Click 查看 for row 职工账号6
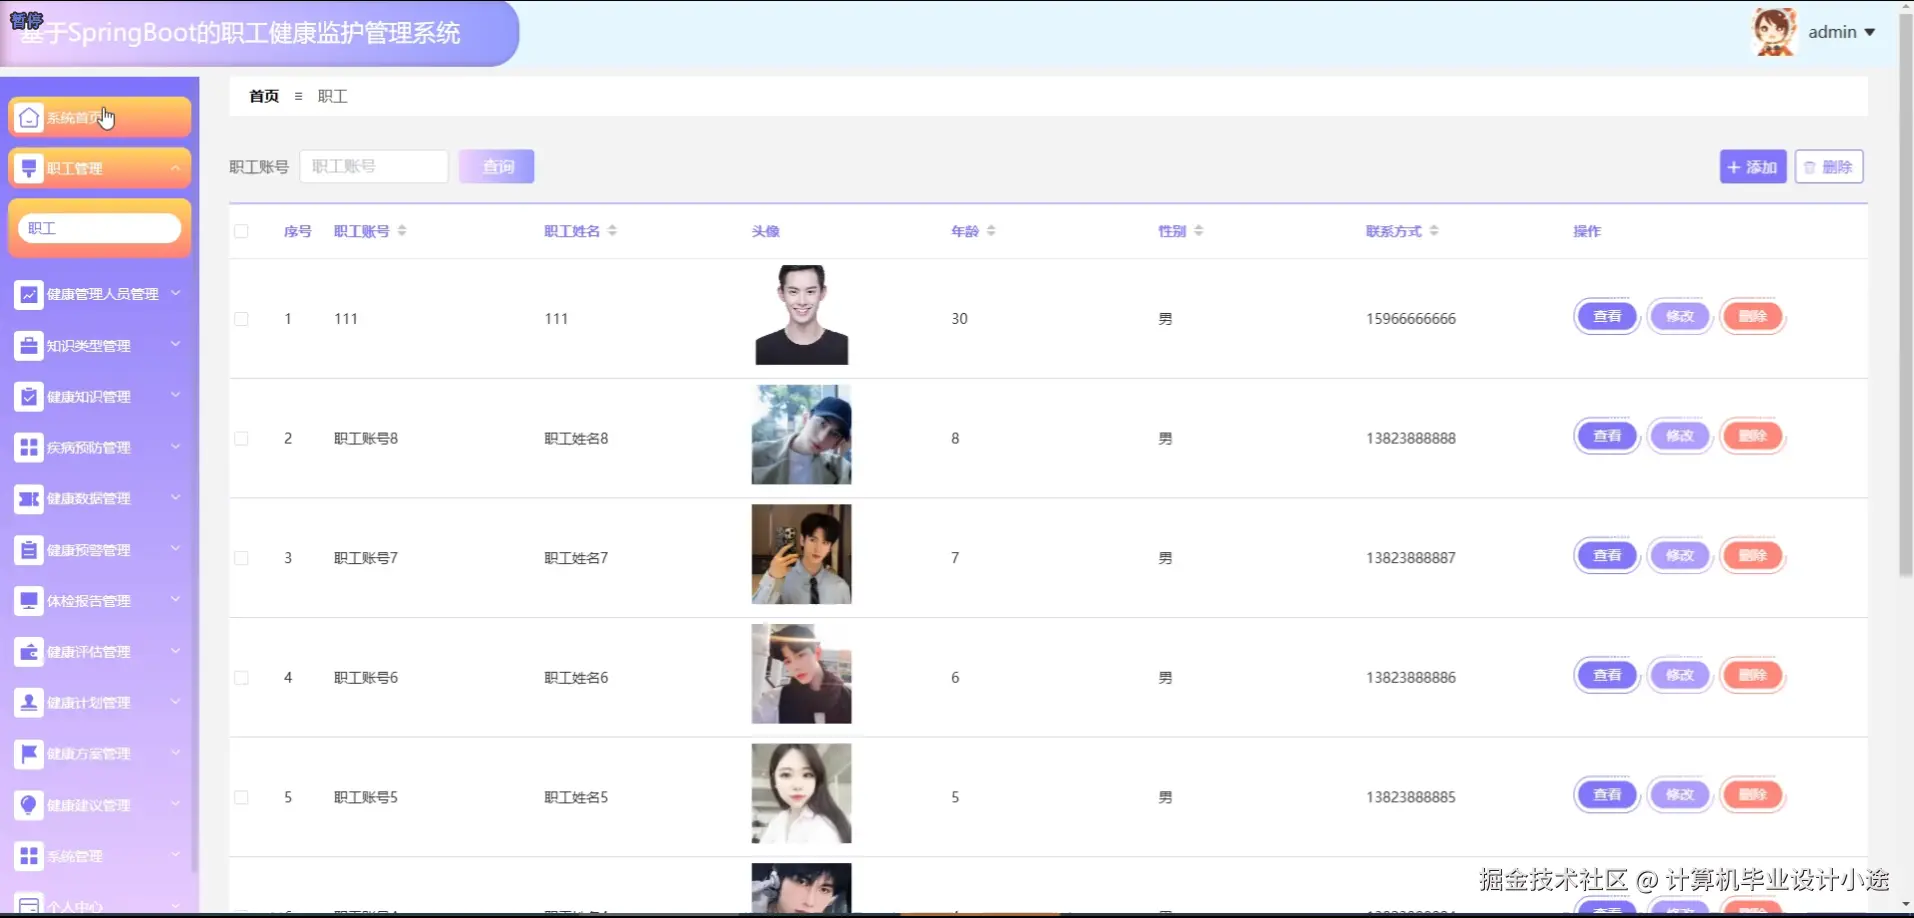The width and height of the screenshot is (1914, 918). (x=1607, y=675)
